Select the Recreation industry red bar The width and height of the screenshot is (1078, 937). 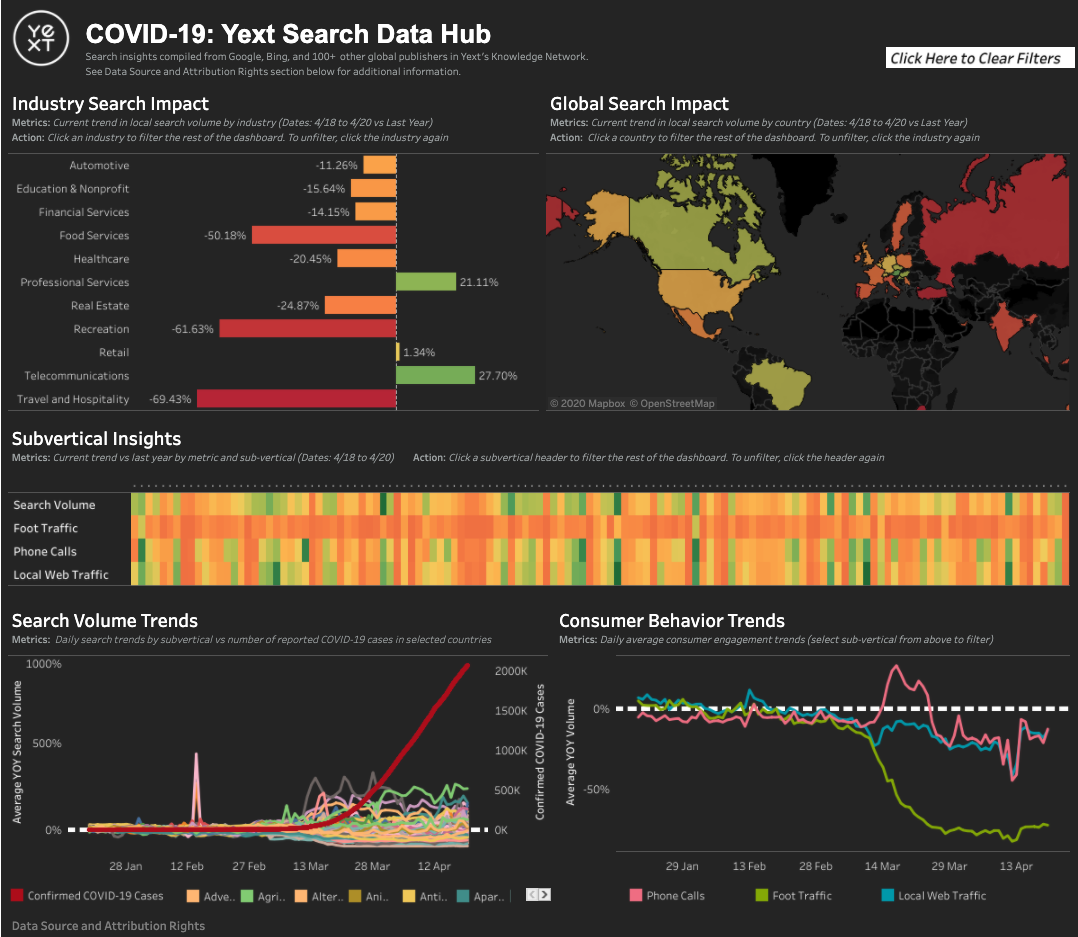click(307, 329)
